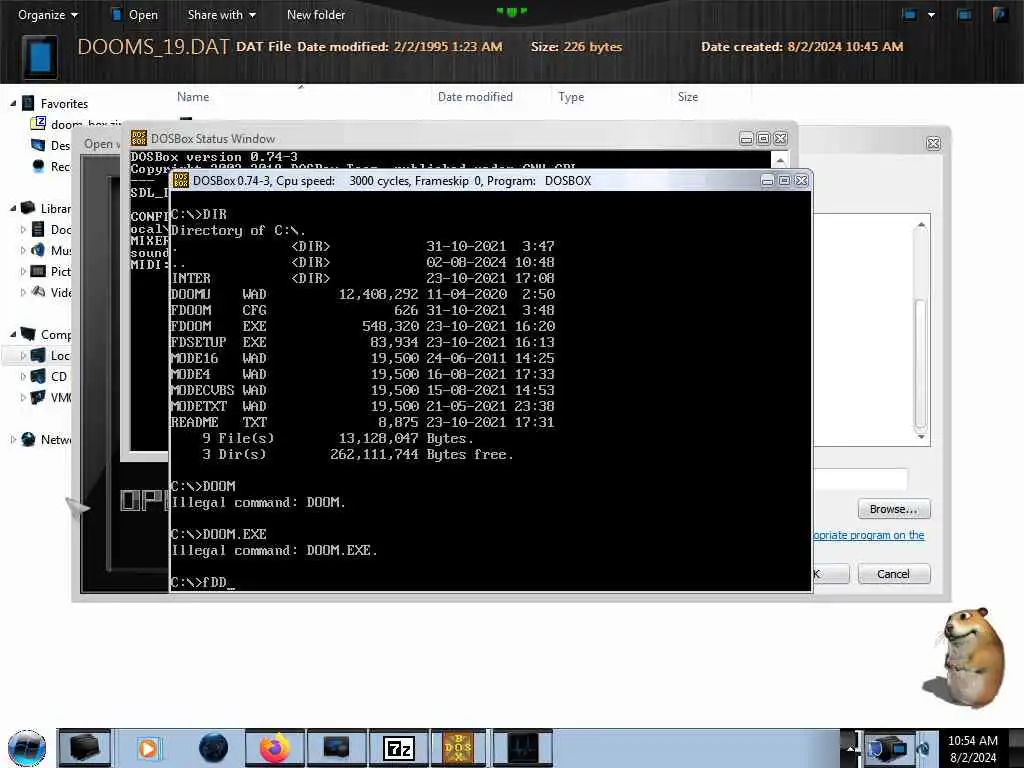Open the Organize dropdown menu

click(48, 14)
